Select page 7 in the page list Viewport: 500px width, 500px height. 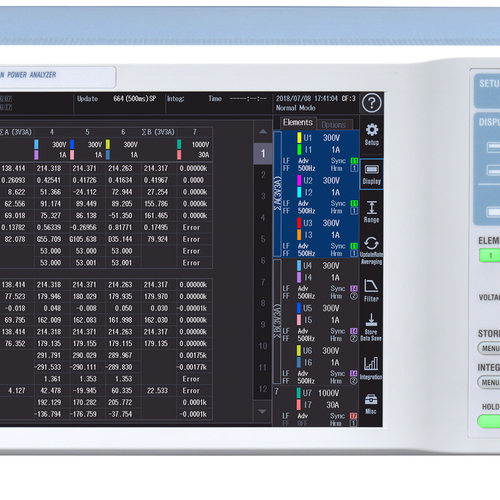[263, 282]
